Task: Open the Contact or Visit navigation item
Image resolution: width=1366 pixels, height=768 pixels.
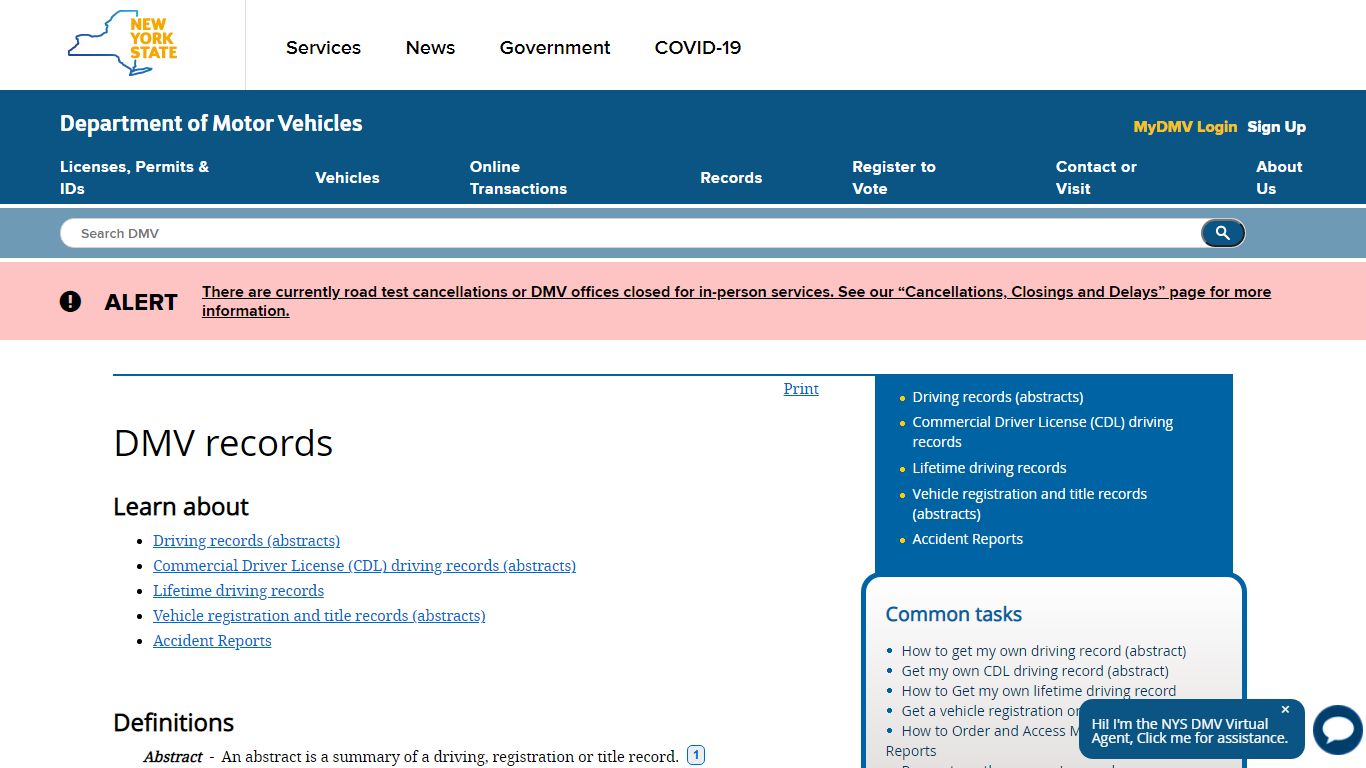Action: click(x=1096, y=178)
